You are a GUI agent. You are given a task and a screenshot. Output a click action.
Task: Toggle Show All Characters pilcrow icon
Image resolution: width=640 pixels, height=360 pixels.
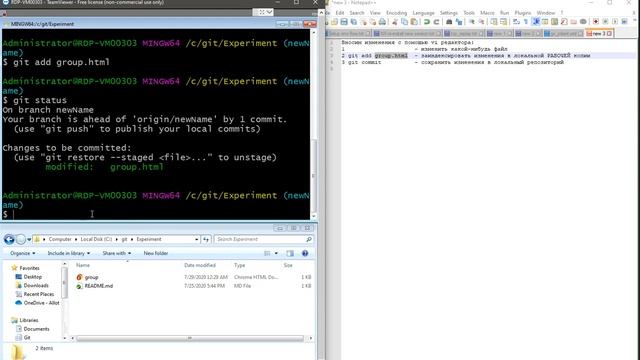pos(525,22)
